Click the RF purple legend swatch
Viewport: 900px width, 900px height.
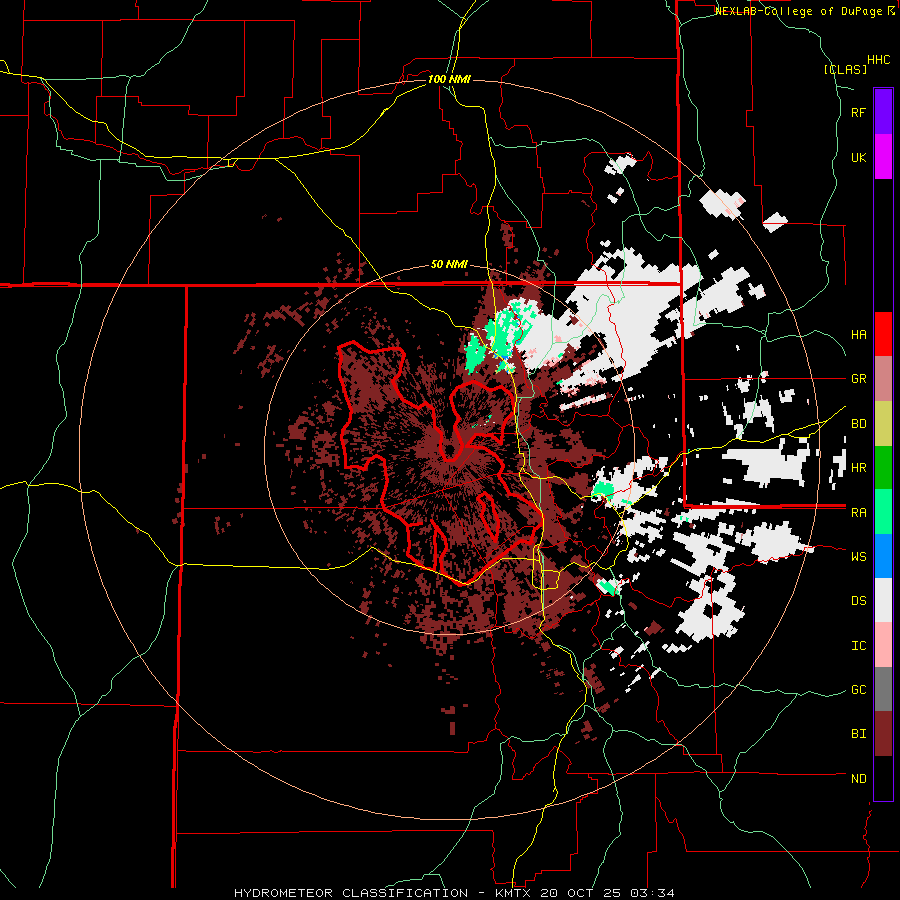pos(883,112)
